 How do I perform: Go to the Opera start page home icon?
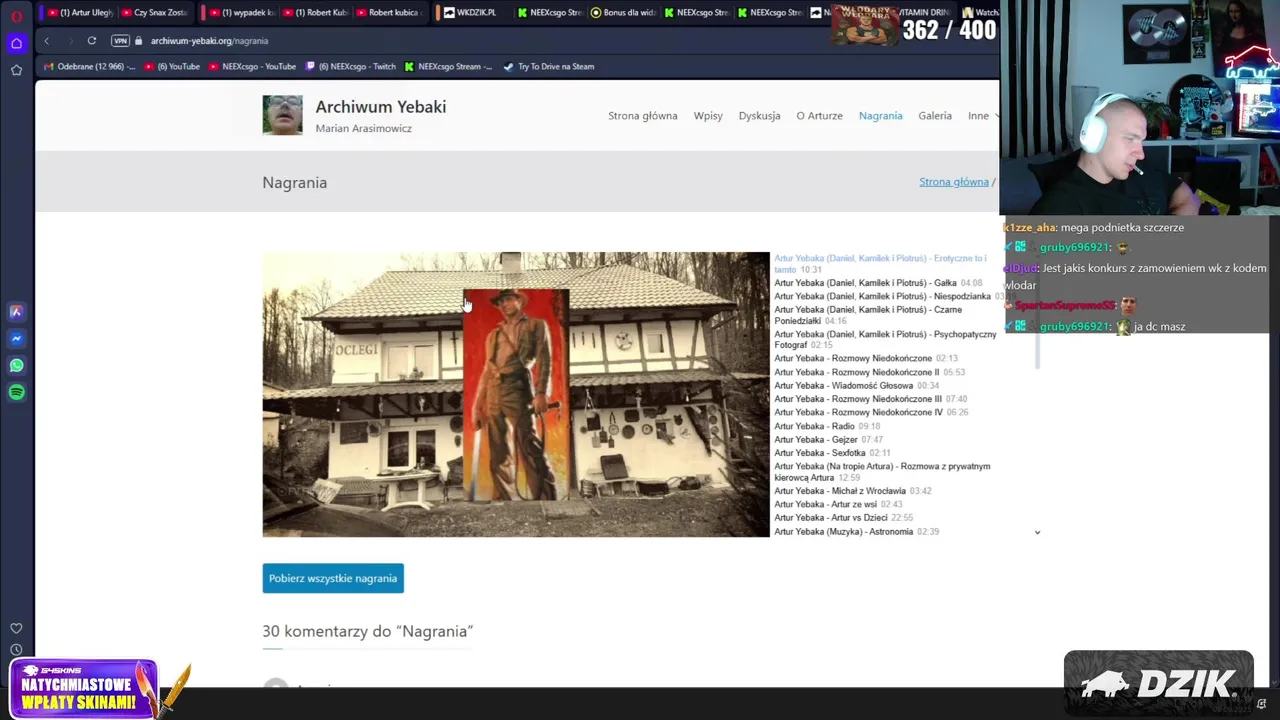pyautogui.click(x=16, y=43)
